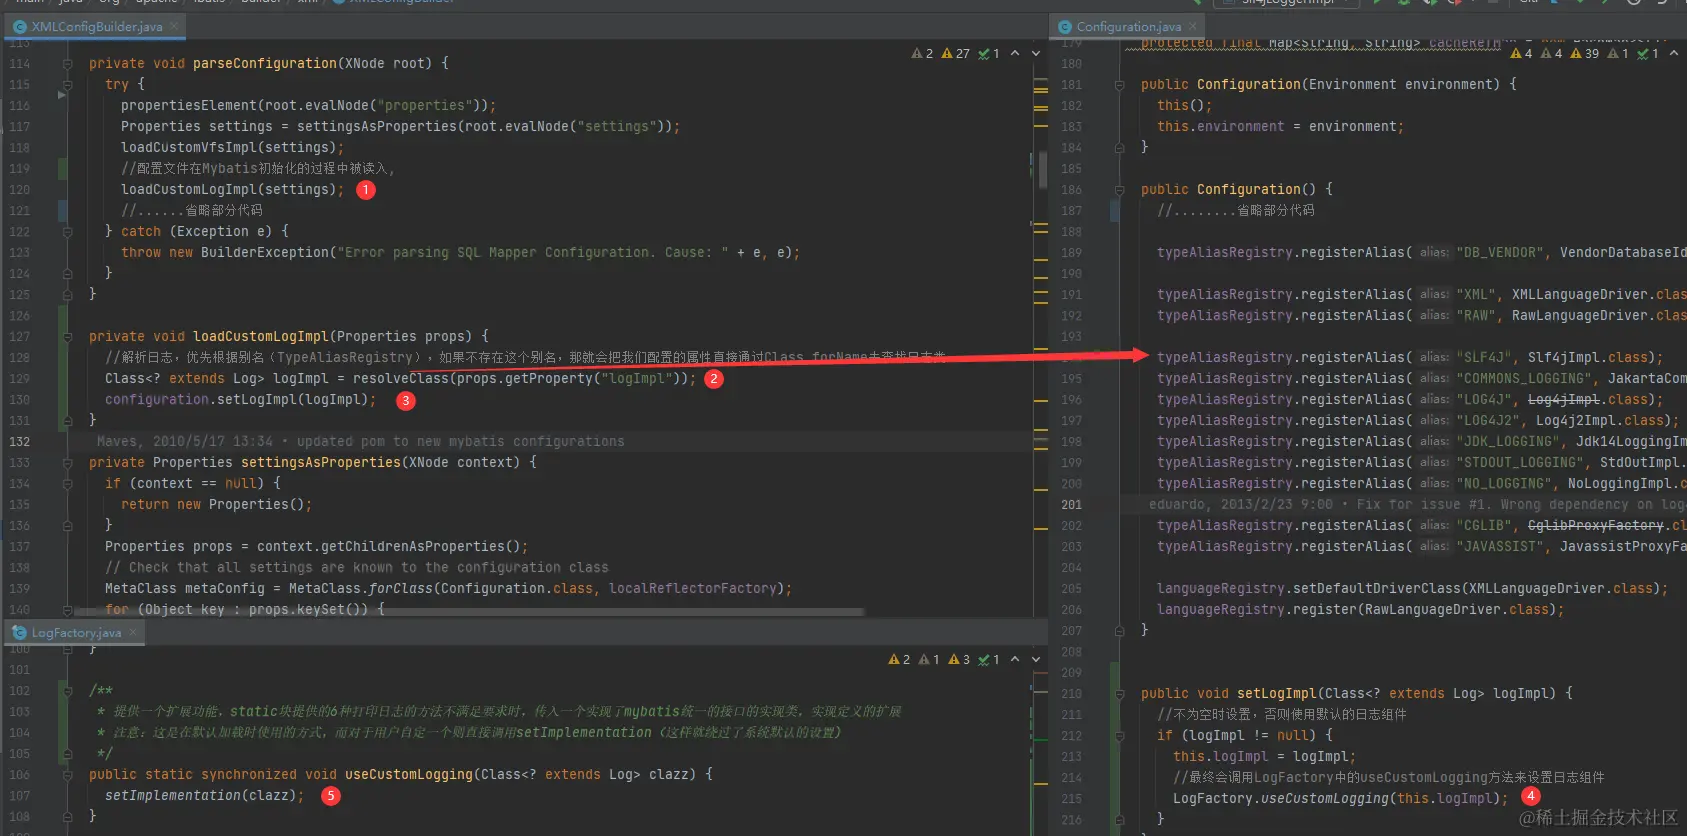Screen dimensions: 1687x836
Task: Click line number 129 in the XMLConfigBuilder gutter
Action: [19, 378]
